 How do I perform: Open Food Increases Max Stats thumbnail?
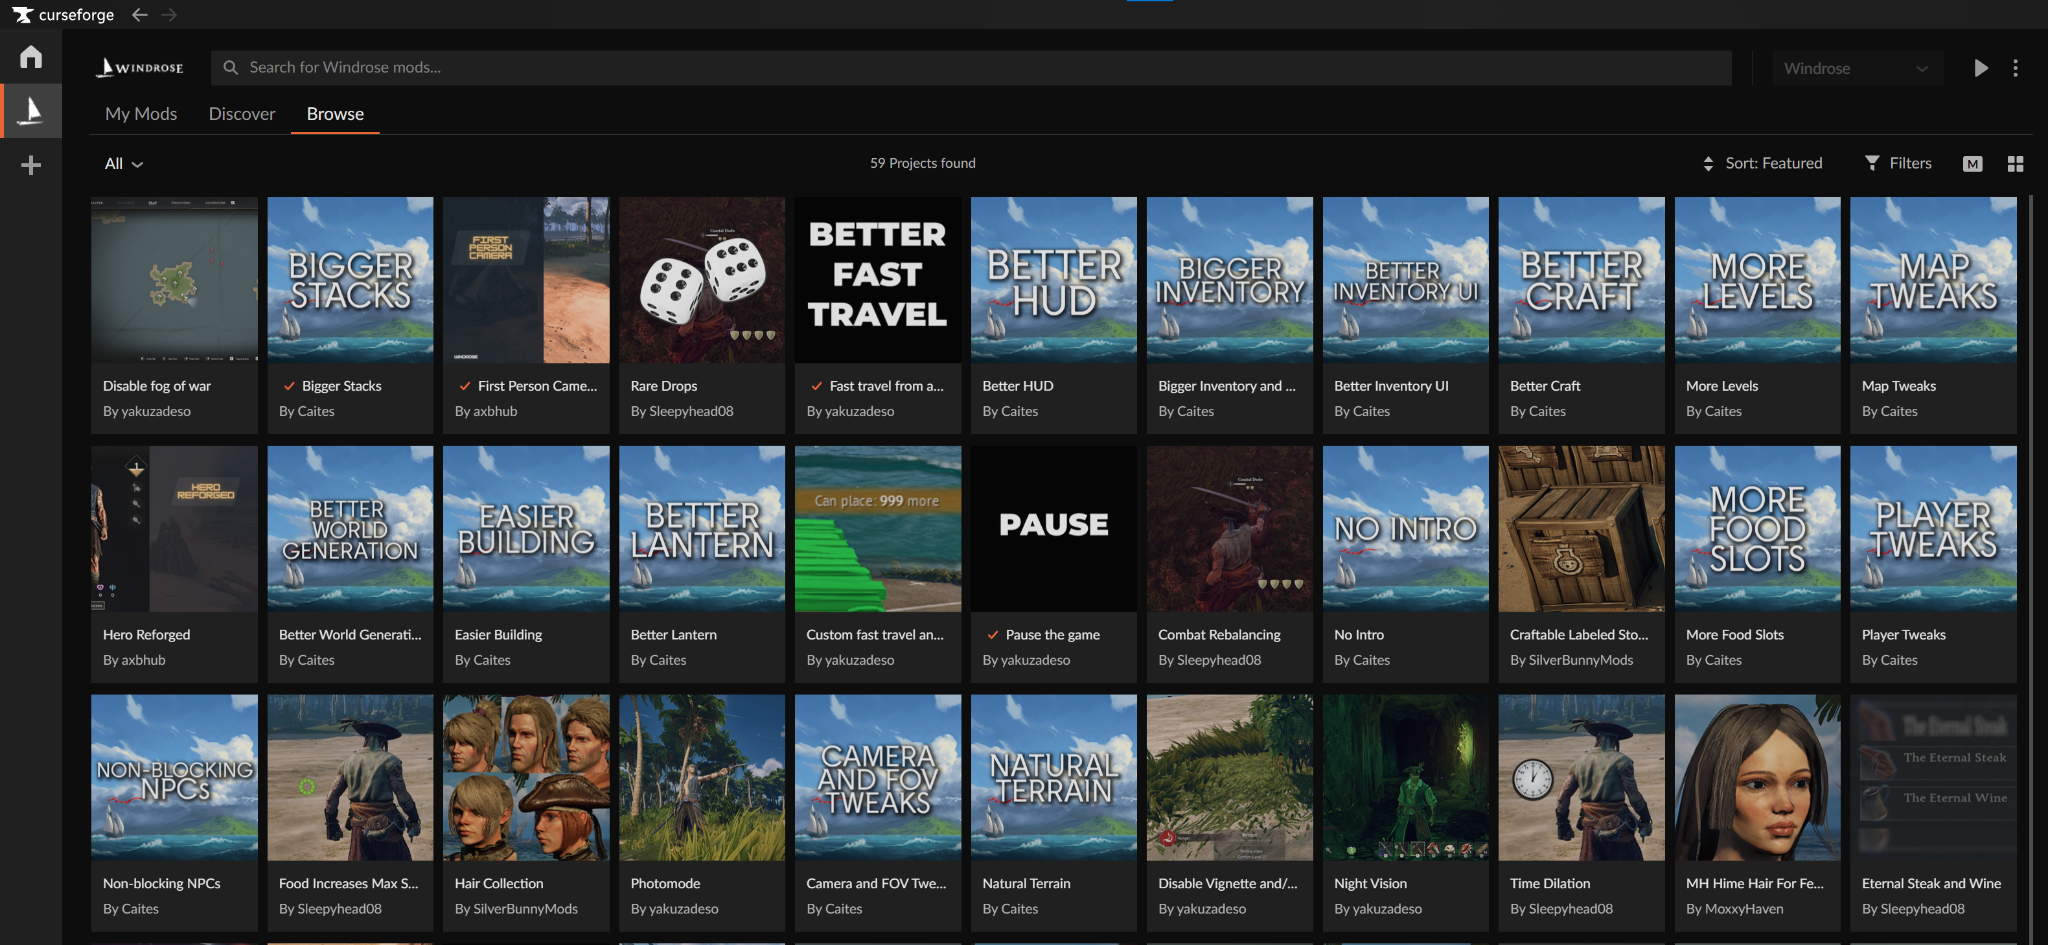(x=350, y=778)
